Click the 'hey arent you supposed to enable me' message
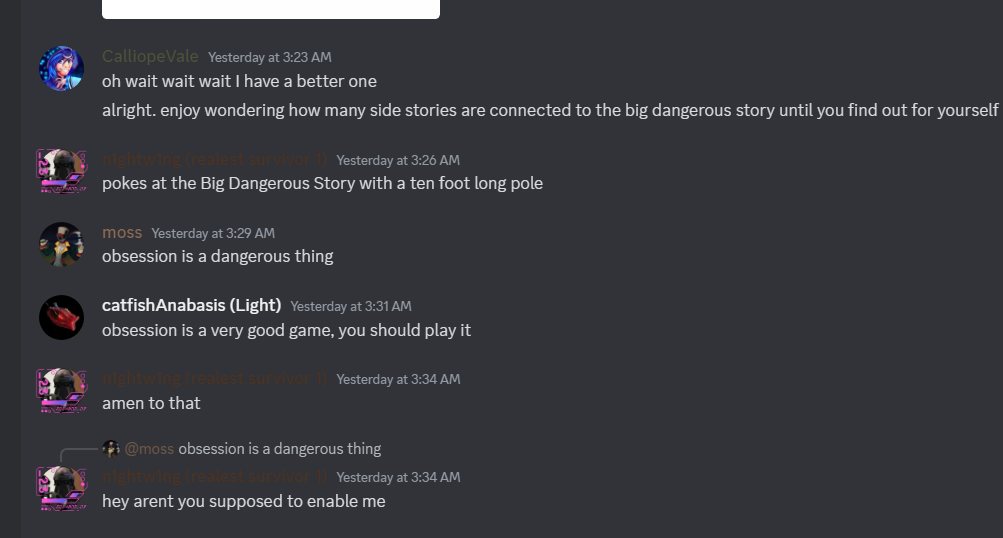The height and width of the screenshot is (538, 1003). [244, 502]
